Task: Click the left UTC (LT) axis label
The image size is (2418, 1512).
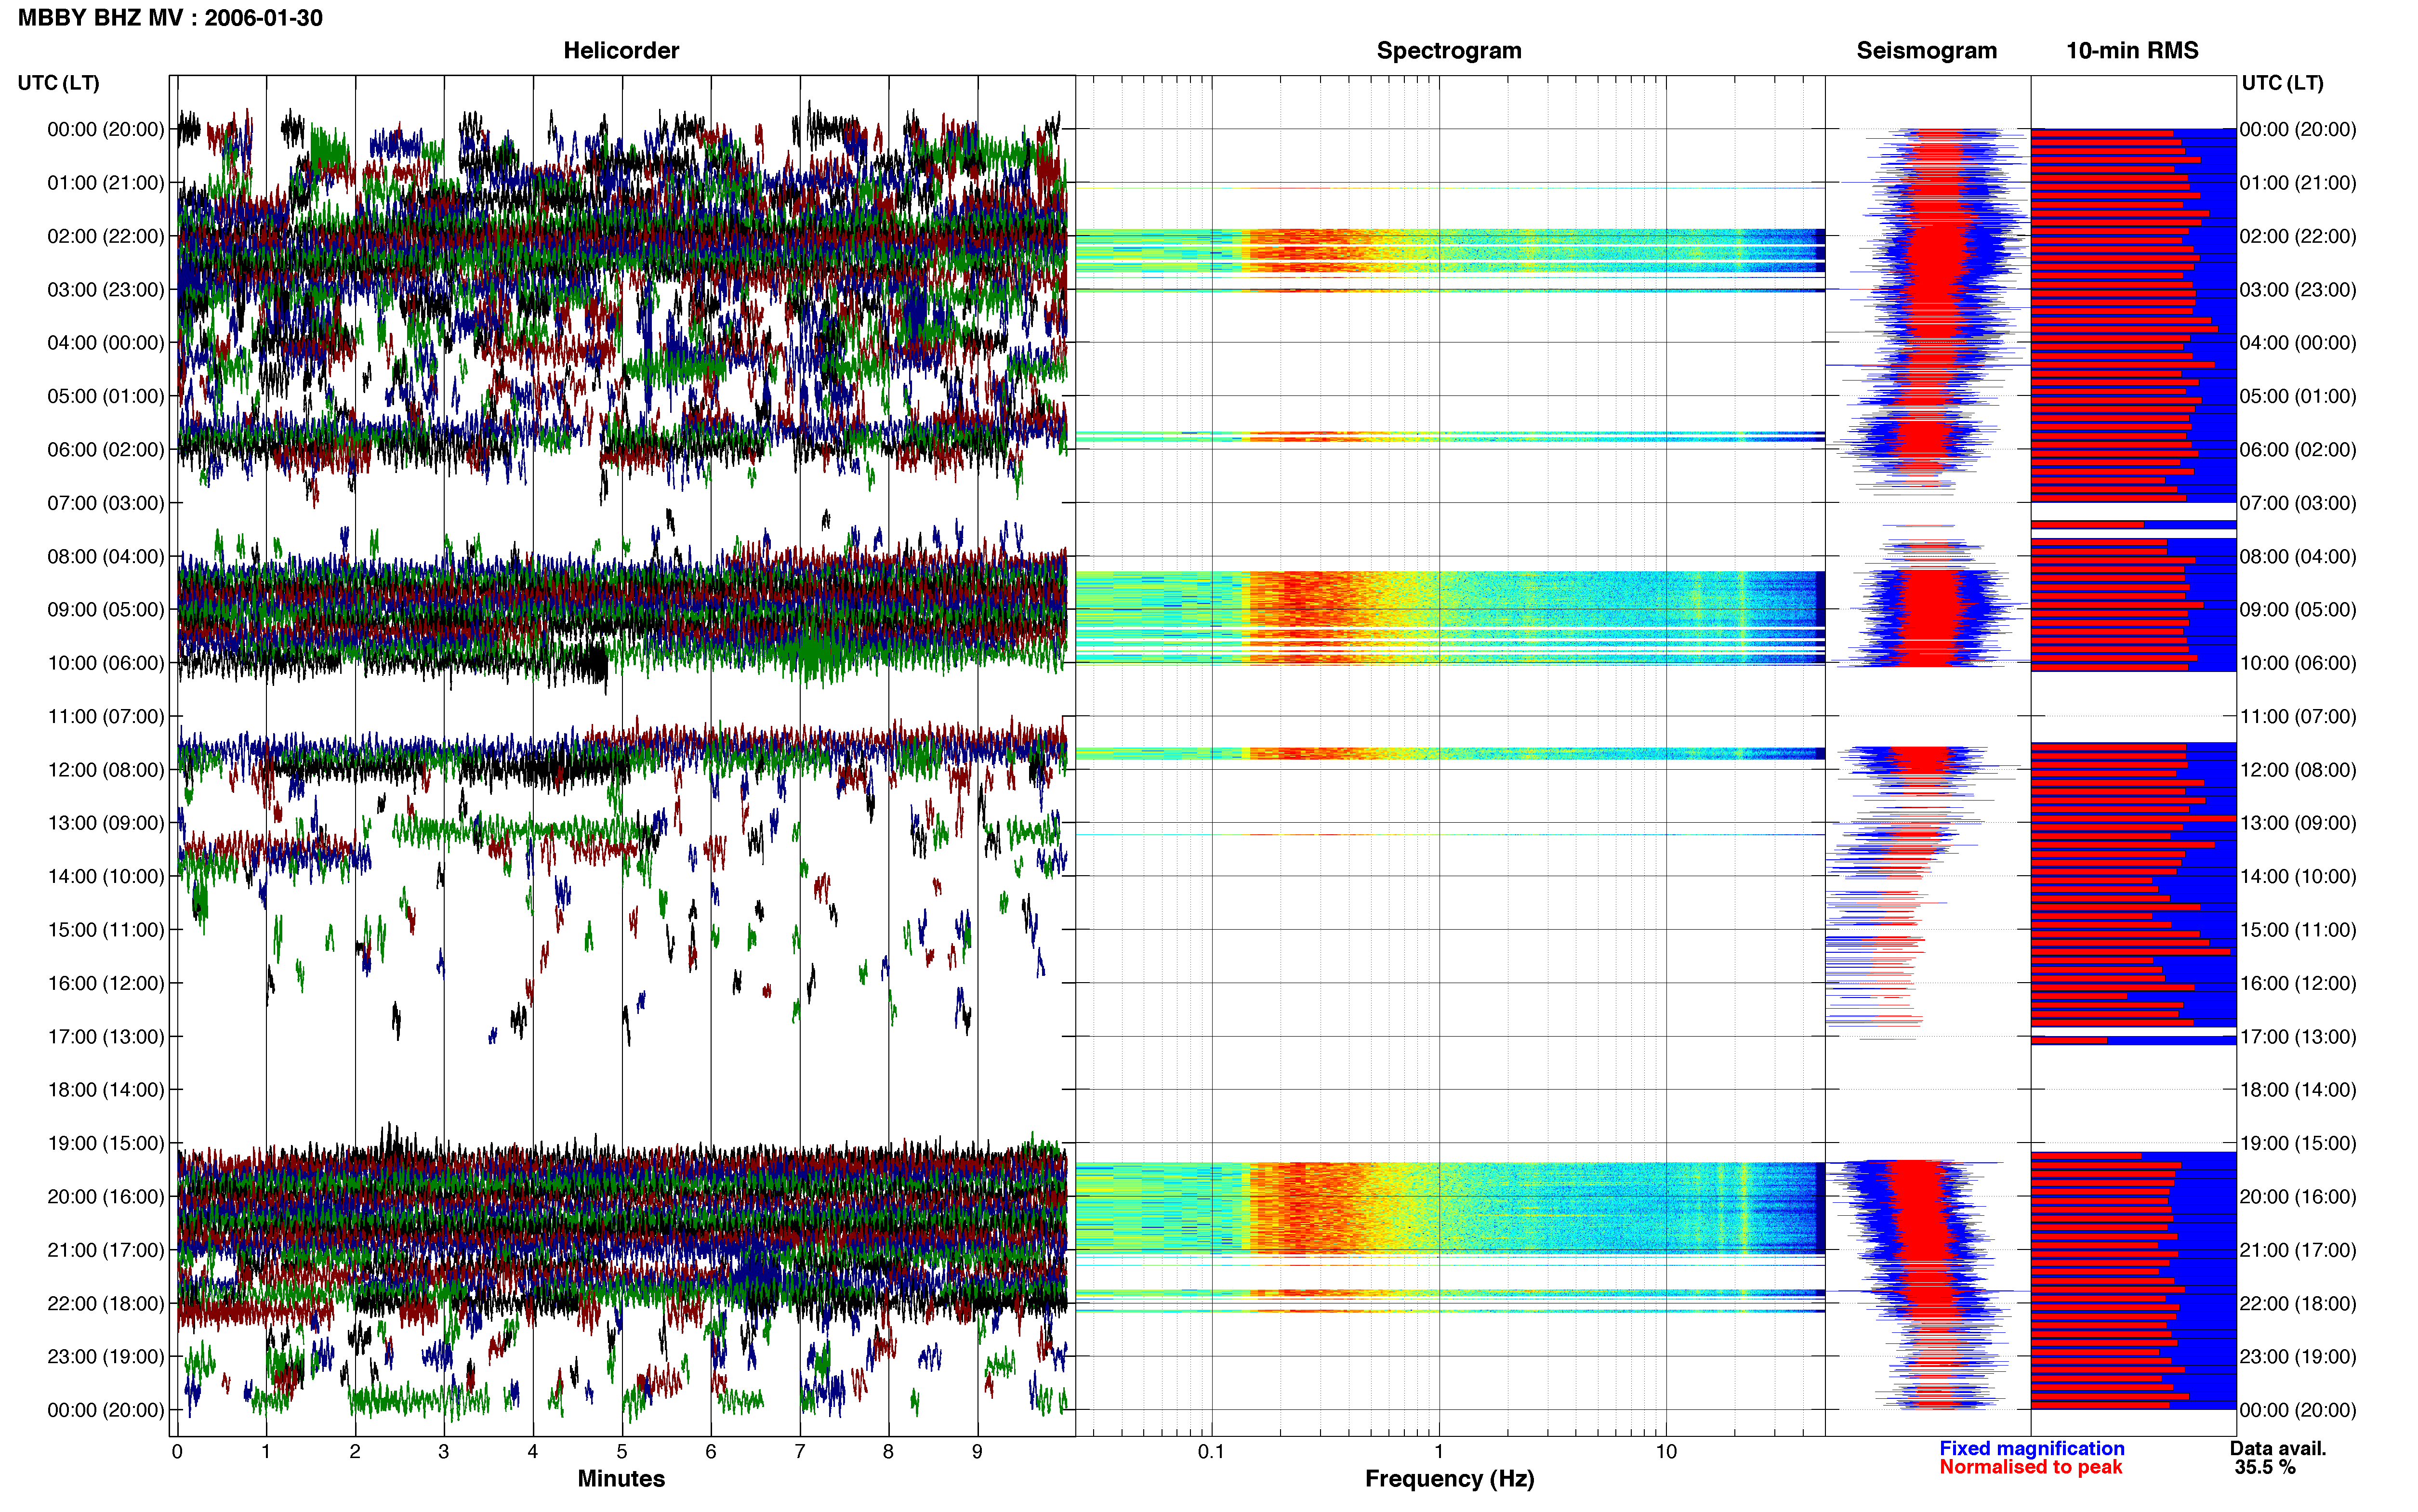Action: click(x=59, y=83)
